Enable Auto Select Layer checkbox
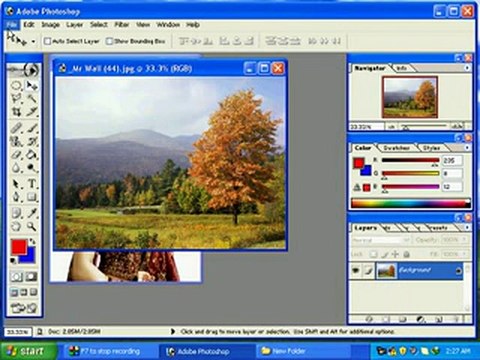 48,41
